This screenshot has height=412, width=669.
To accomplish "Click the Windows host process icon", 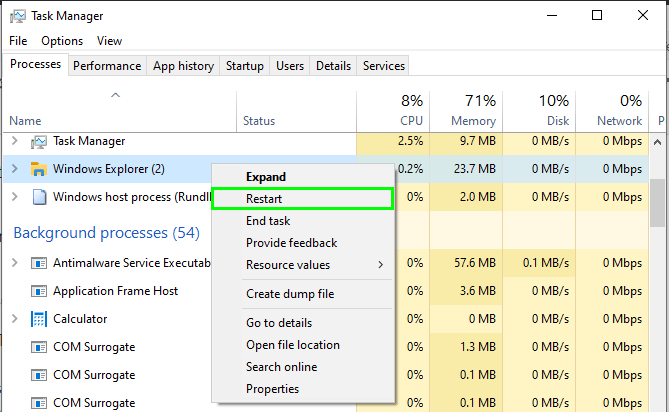I will pyautogui.click(x=39, y=197).
